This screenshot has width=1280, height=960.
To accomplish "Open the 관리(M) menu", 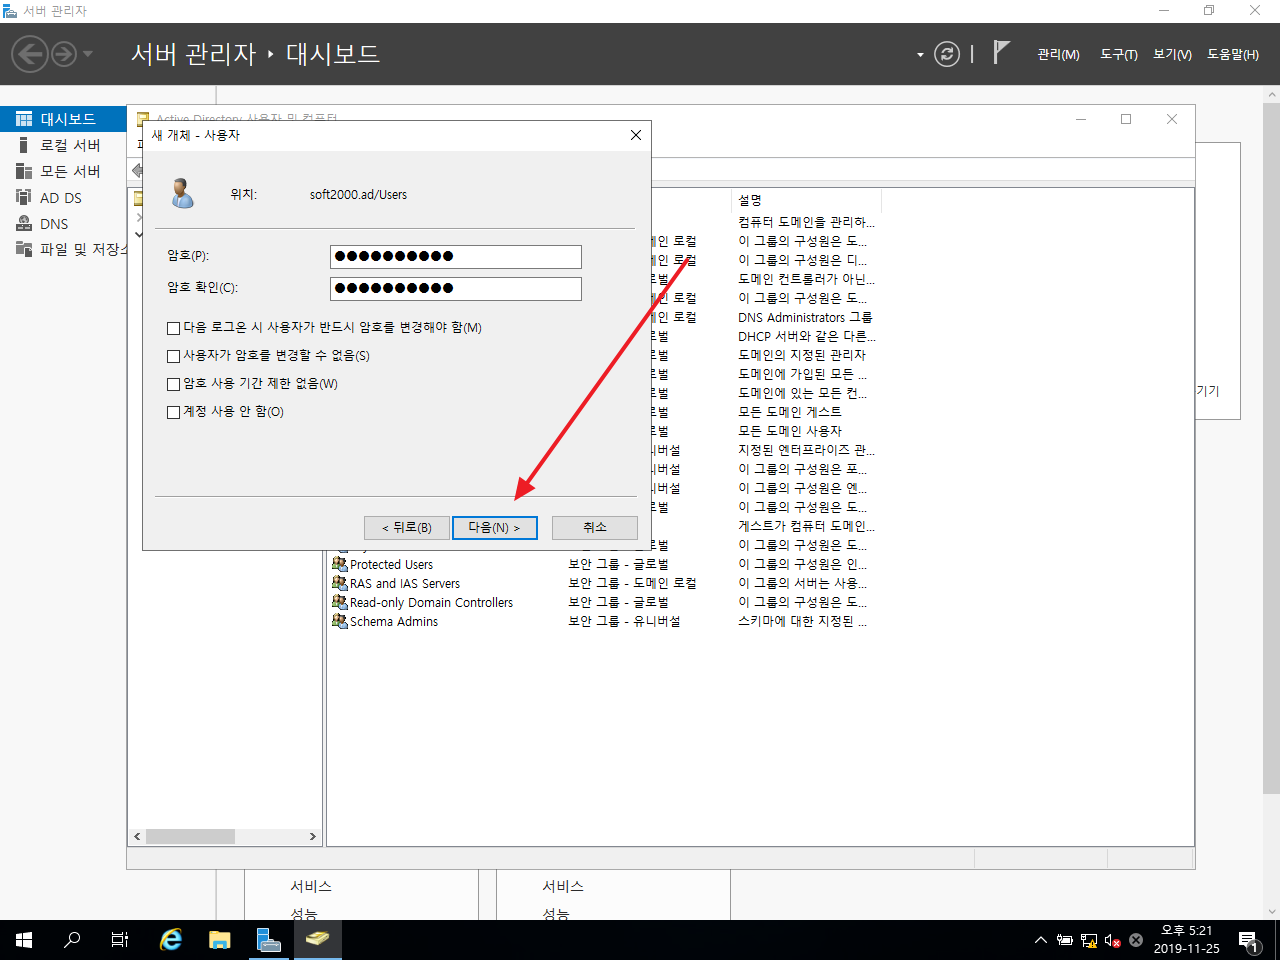I will click(x=1057, y=55).
